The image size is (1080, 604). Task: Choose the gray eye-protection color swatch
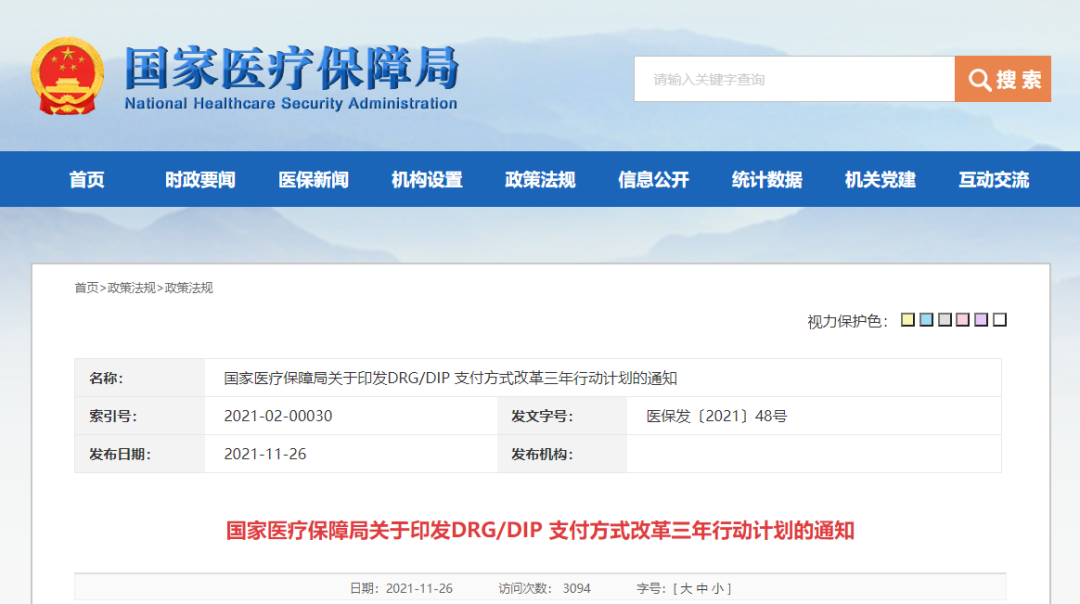[x=945, y=320]
